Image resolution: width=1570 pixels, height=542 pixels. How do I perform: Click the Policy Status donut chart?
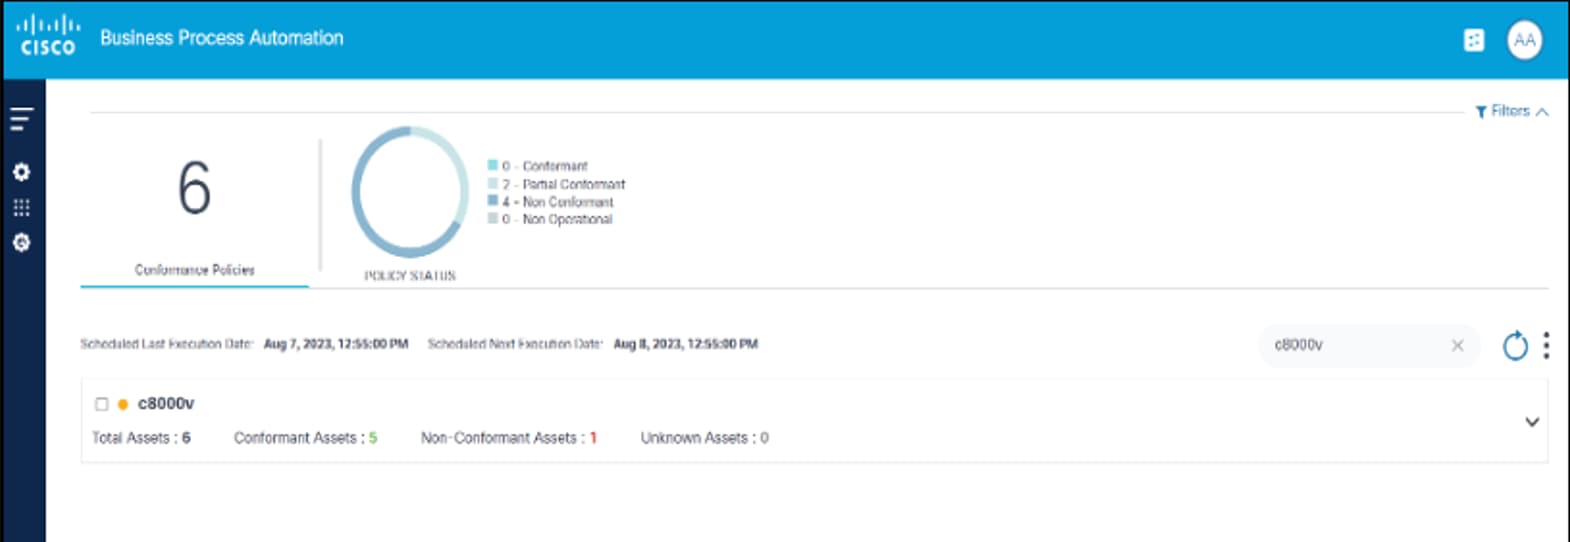409,191
